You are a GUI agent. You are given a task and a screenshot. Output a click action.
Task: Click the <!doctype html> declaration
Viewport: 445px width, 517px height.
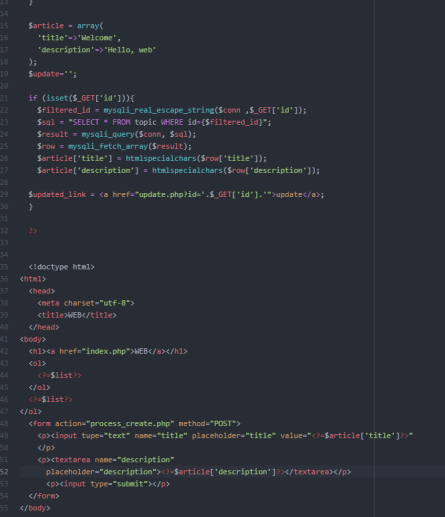coord(61,267)
